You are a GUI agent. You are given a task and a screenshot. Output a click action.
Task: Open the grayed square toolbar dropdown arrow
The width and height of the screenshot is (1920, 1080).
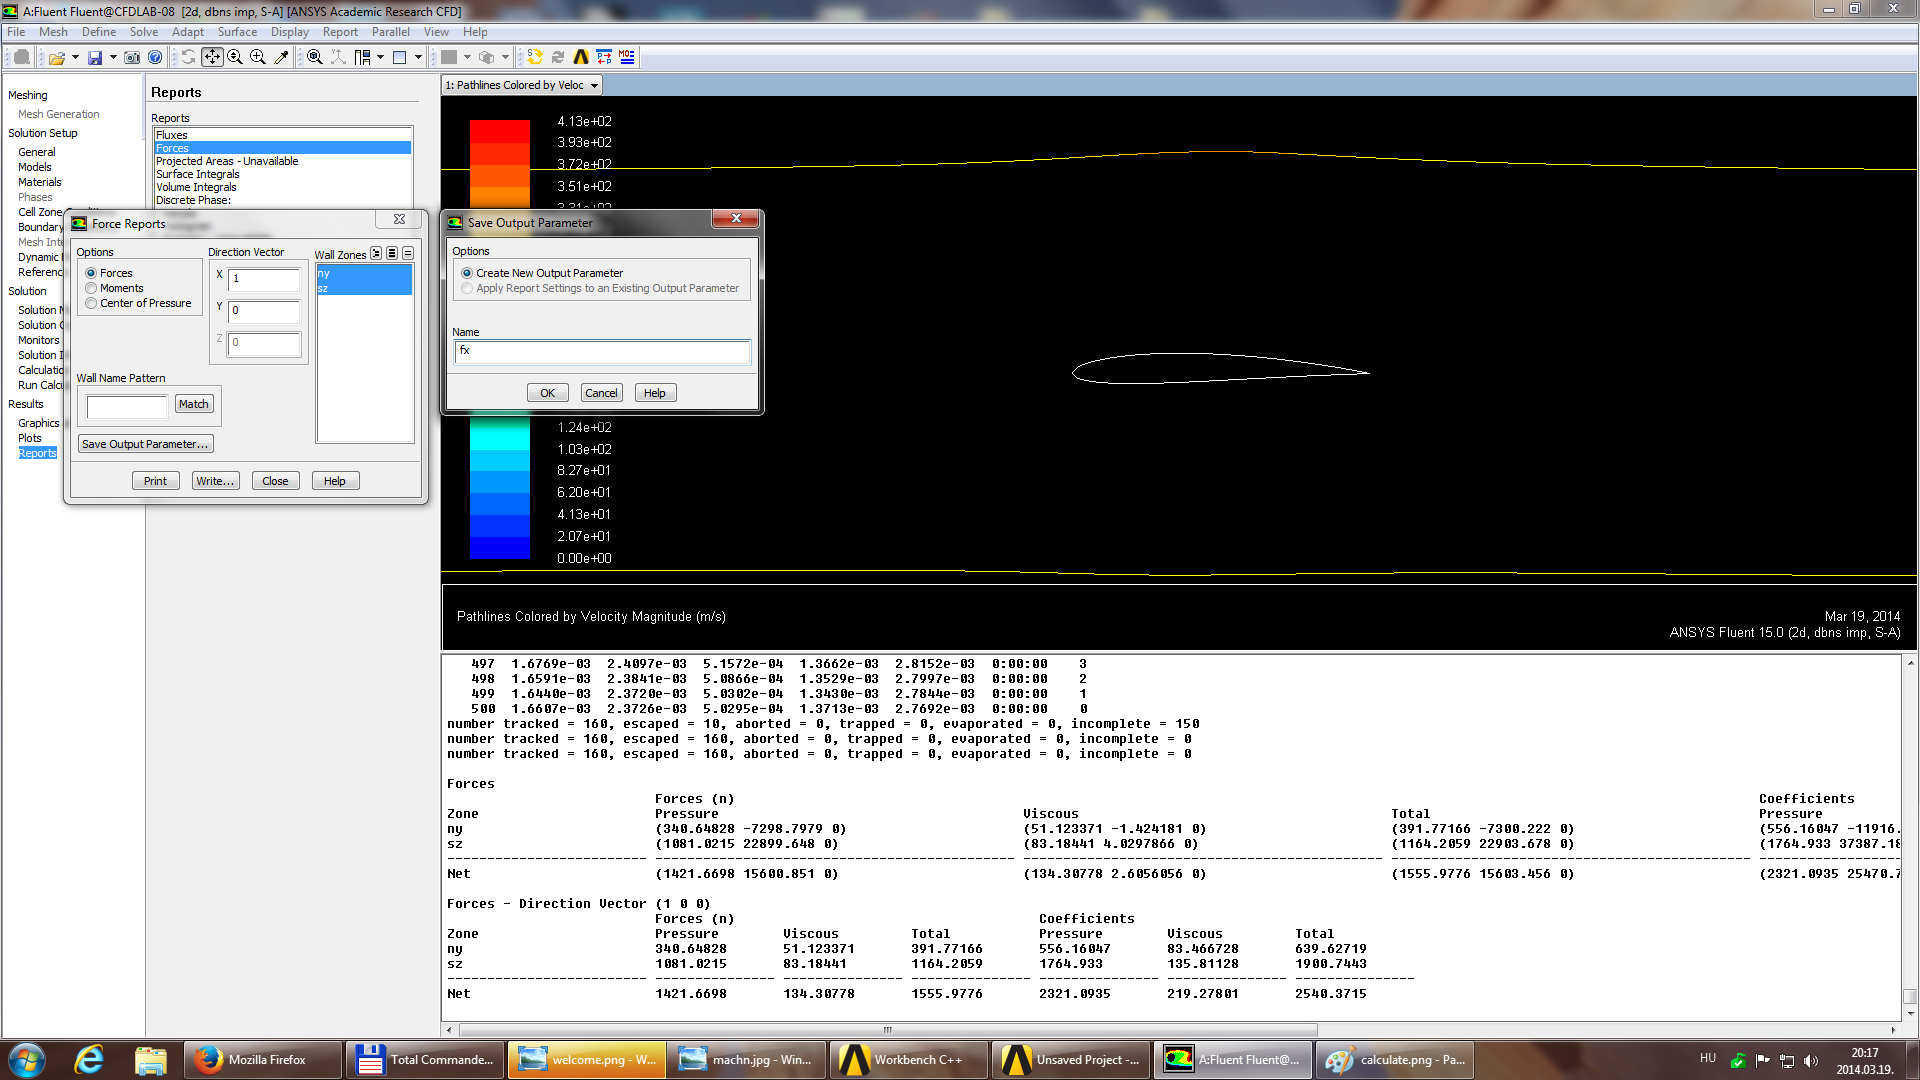pyautogui.click(x=467, y=58)
